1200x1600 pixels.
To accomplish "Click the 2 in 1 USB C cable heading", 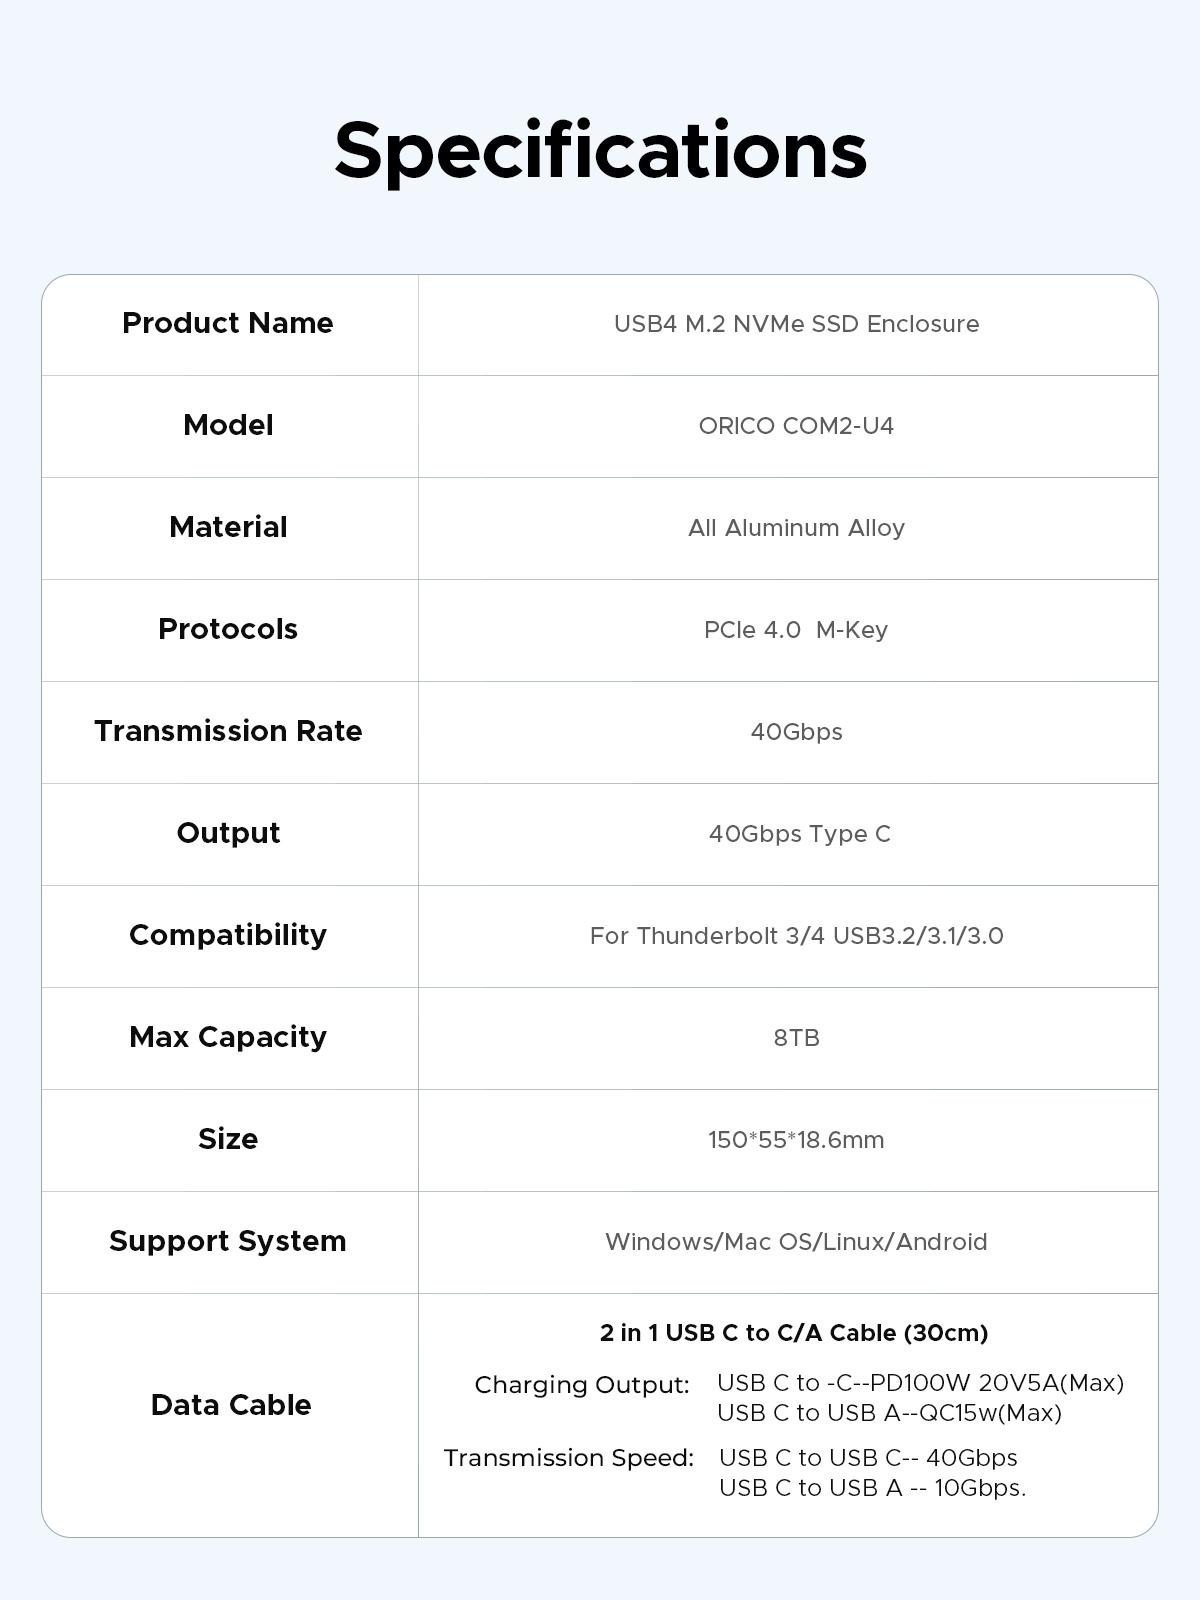I will pos(794,1333).
